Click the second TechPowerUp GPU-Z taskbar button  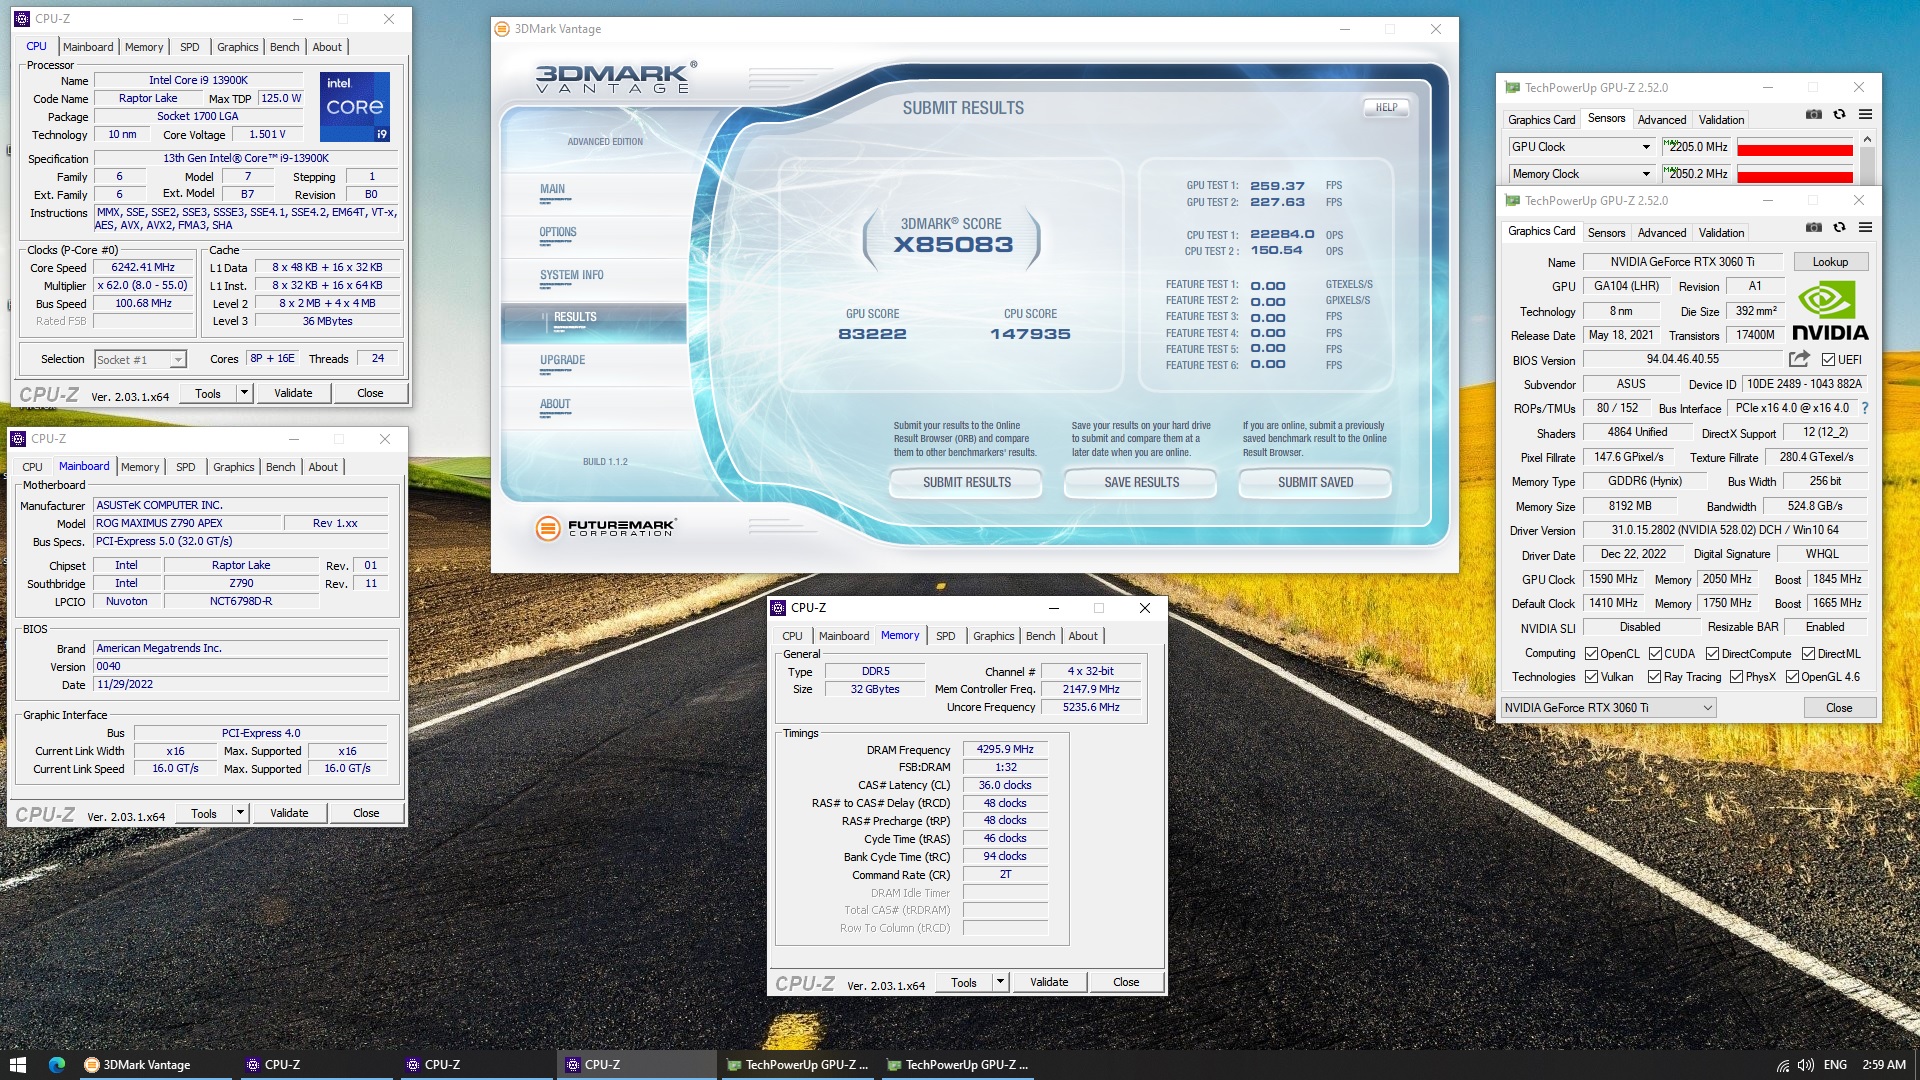click(x=957, y=1065)
